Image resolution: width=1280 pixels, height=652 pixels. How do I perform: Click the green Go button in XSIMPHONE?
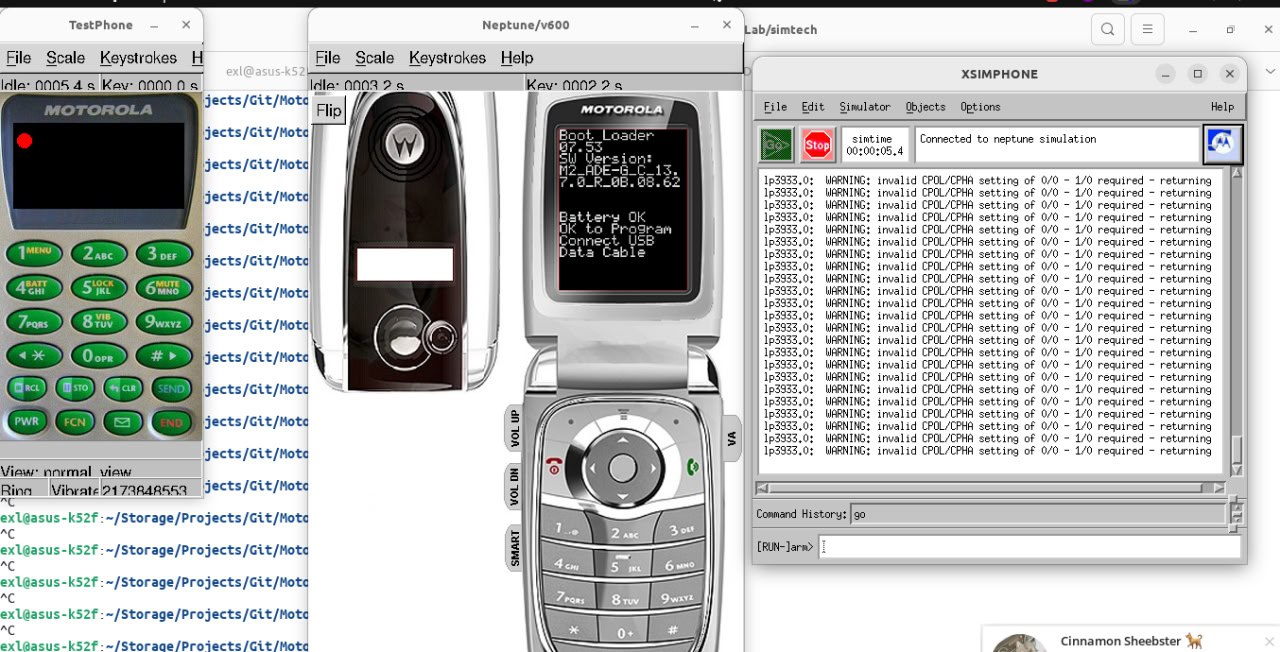[x=777, y=145]
